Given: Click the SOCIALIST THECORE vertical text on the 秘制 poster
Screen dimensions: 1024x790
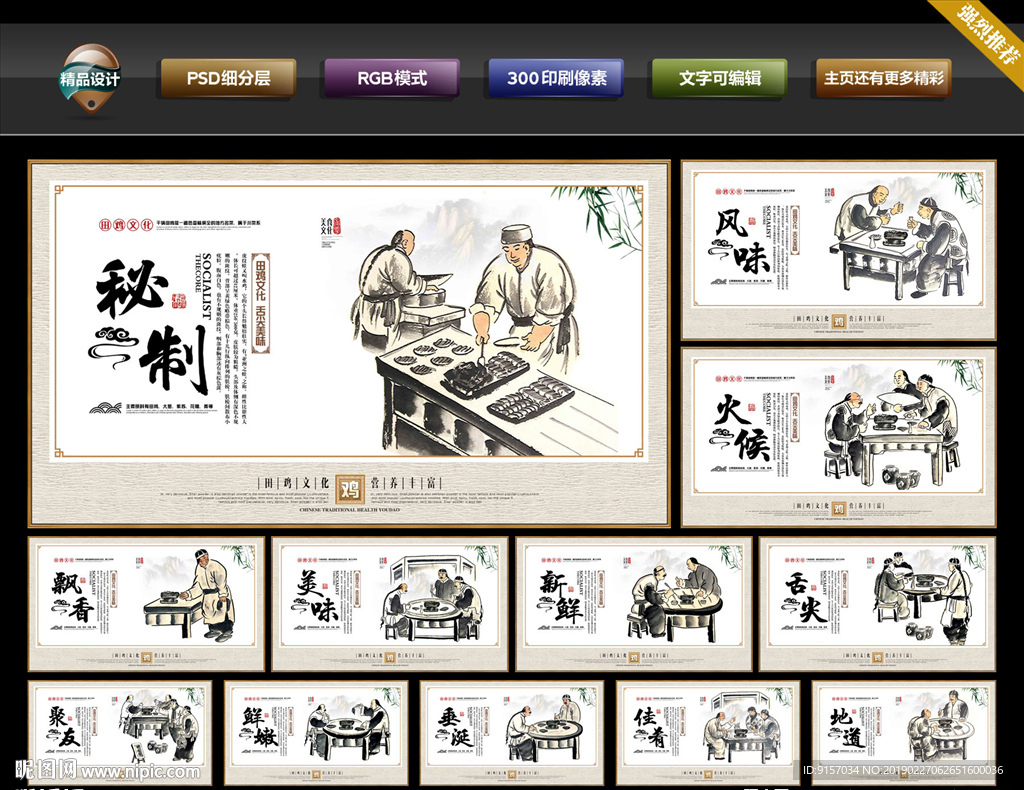Looking at the screenshot, I should [203, 285].
